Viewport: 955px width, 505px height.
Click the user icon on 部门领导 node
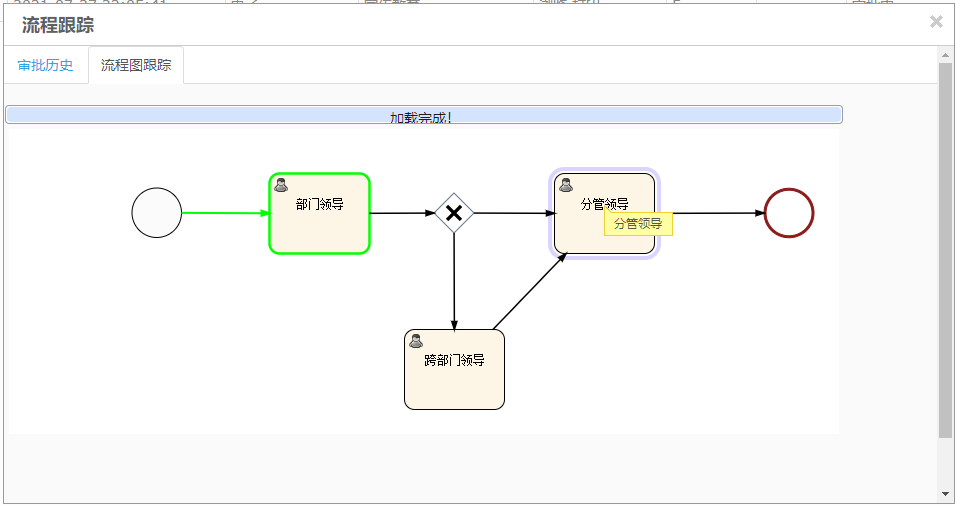281,185
